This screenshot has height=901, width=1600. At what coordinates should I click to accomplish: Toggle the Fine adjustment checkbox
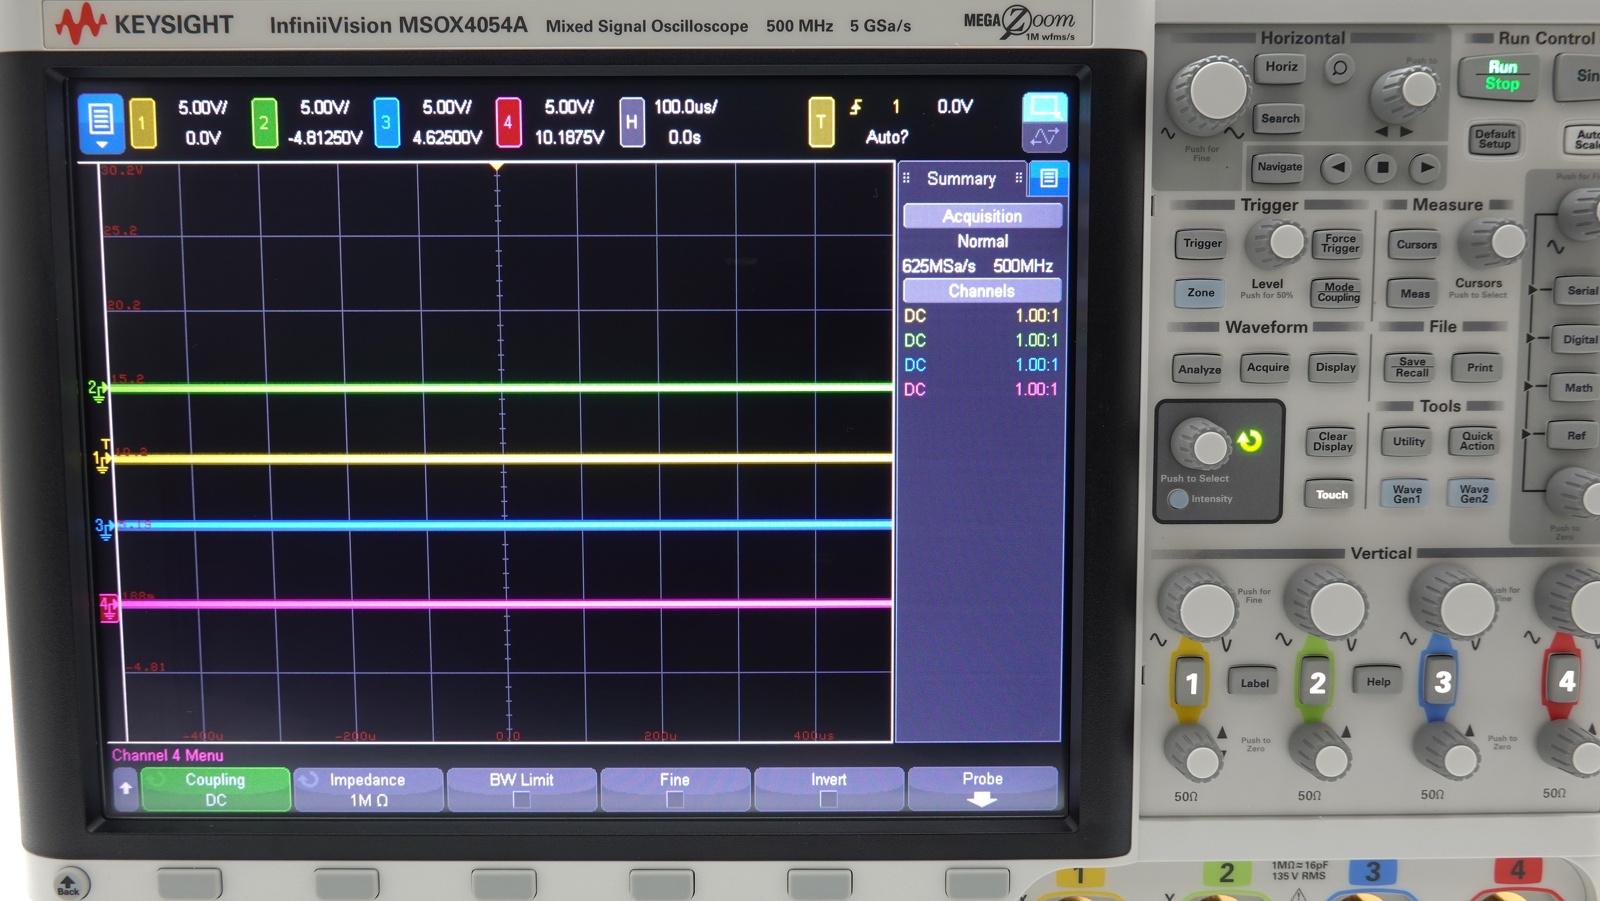click(x=675, y=799)
